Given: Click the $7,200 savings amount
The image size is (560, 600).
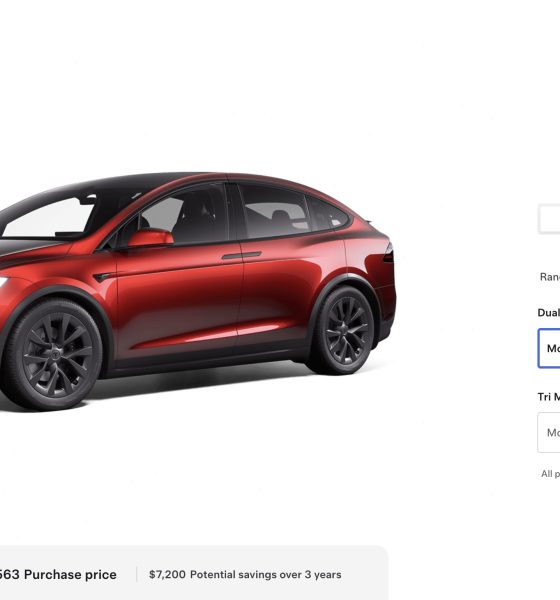Looking at the screenshot, I should pyautogui.click(x=167, y=574).
